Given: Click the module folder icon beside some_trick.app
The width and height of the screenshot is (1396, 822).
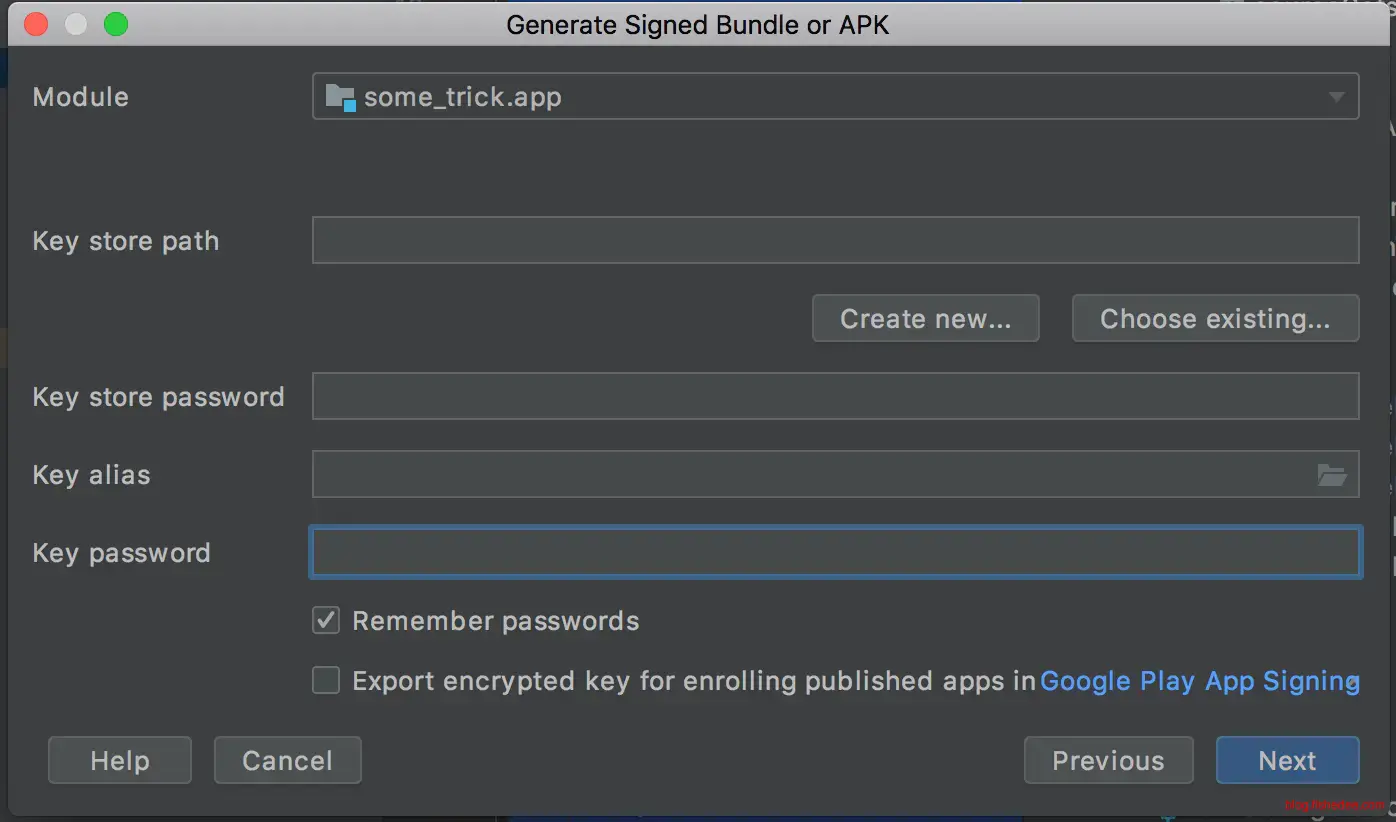Looking at the screenshot, I should point(340,97).
